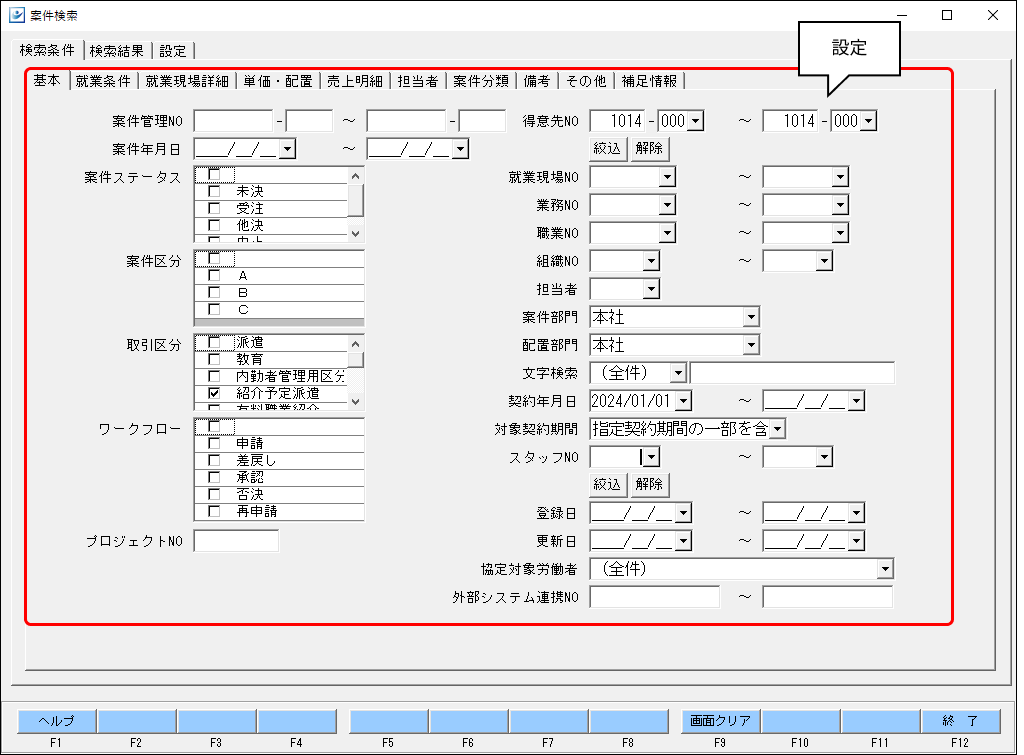Viewport: 1024px width, 755px height.
Task: Click the ヘルプ F1 button
Action: point(57,721)
